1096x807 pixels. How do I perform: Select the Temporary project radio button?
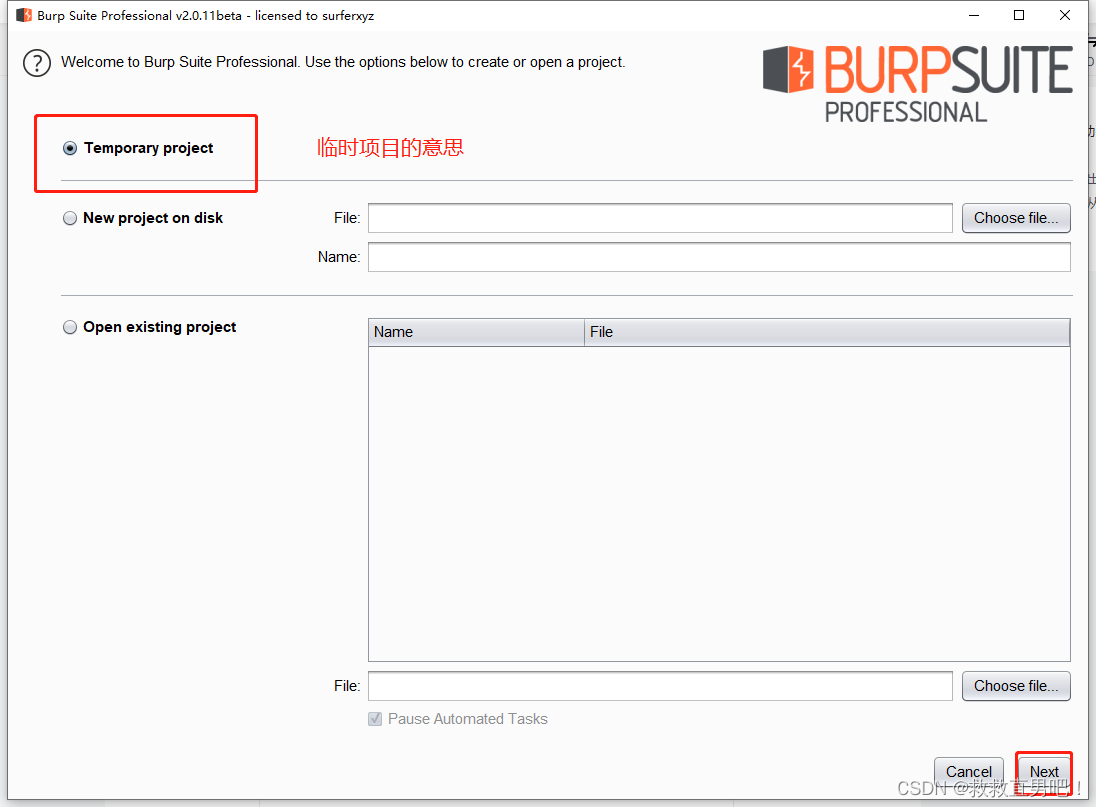click(70, 148)
